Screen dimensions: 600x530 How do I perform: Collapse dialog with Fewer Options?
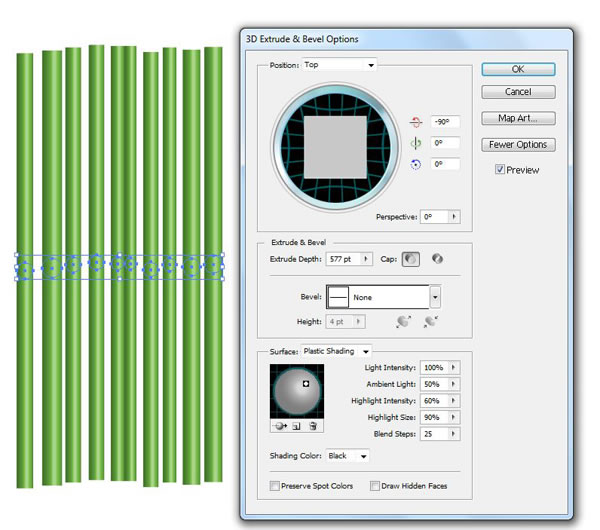(x=517, y=144)
